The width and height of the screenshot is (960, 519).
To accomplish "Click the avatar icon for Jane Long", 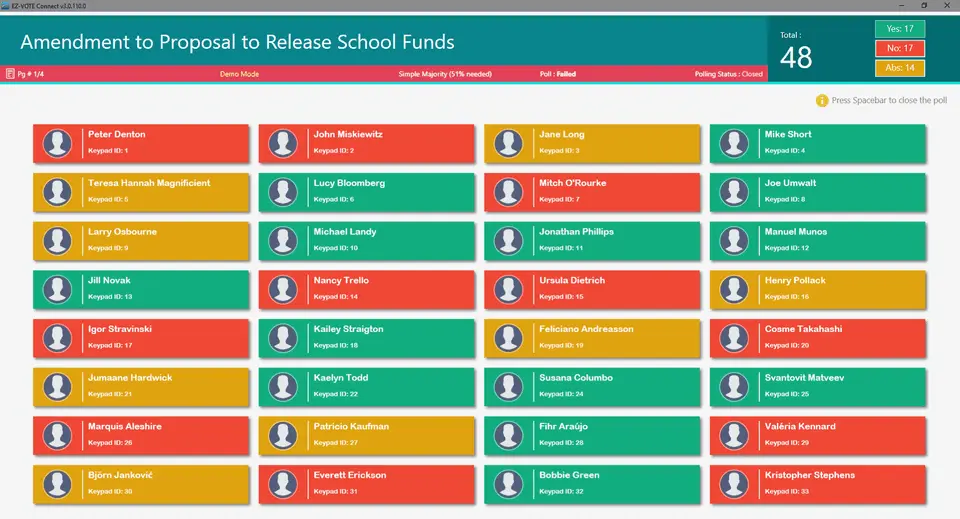I will pos(508,143).
